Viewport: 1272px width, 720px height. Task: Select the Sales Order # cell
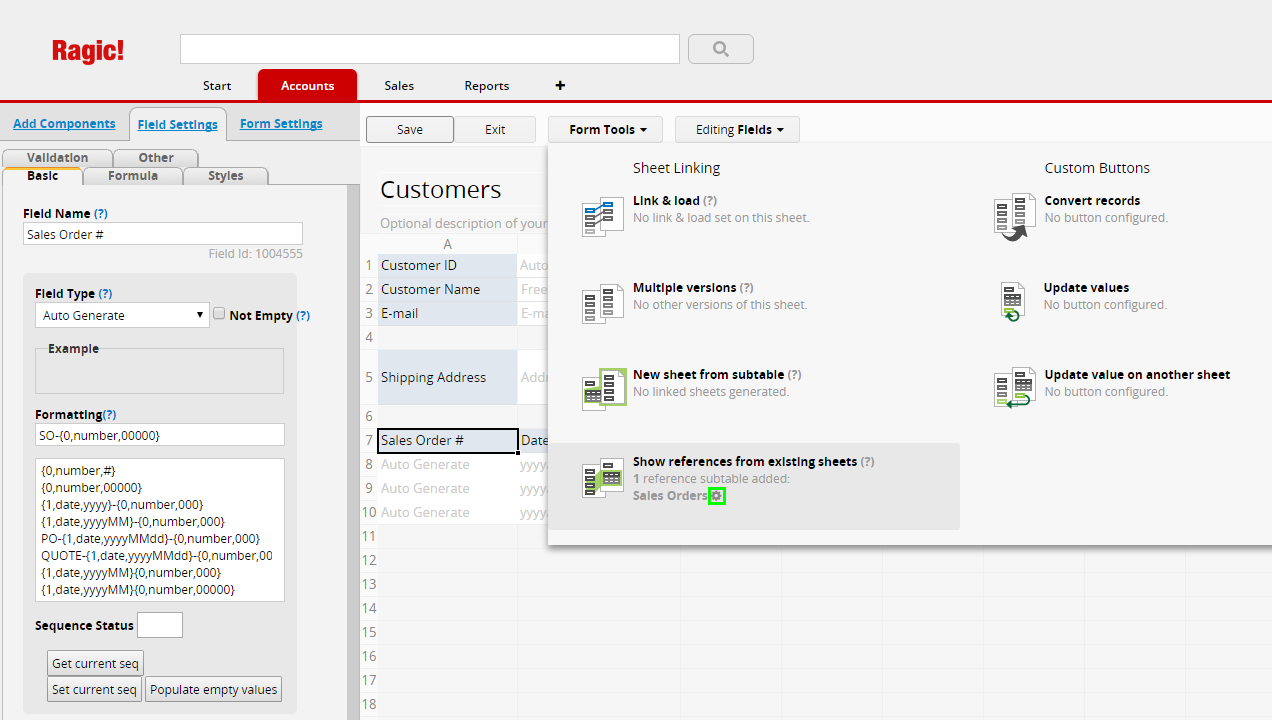(x=448, y=441)
